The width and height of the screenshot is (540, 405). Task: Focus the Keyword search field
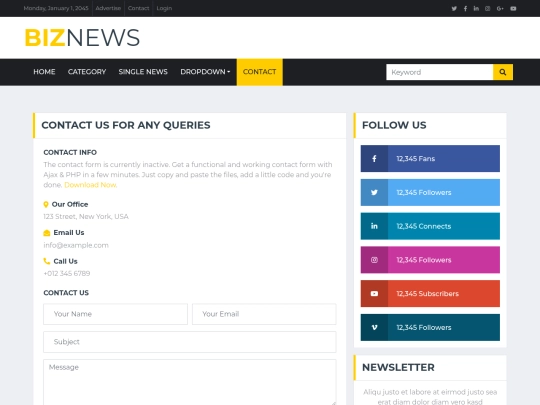(x=440, y=72)
